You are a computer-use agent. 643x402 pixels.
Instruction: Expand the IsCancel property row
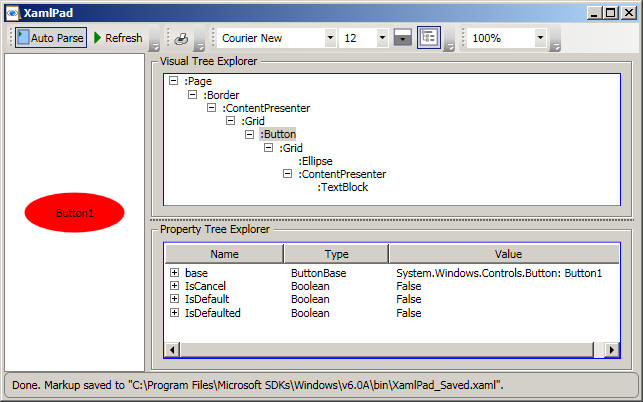pos(174,286)
